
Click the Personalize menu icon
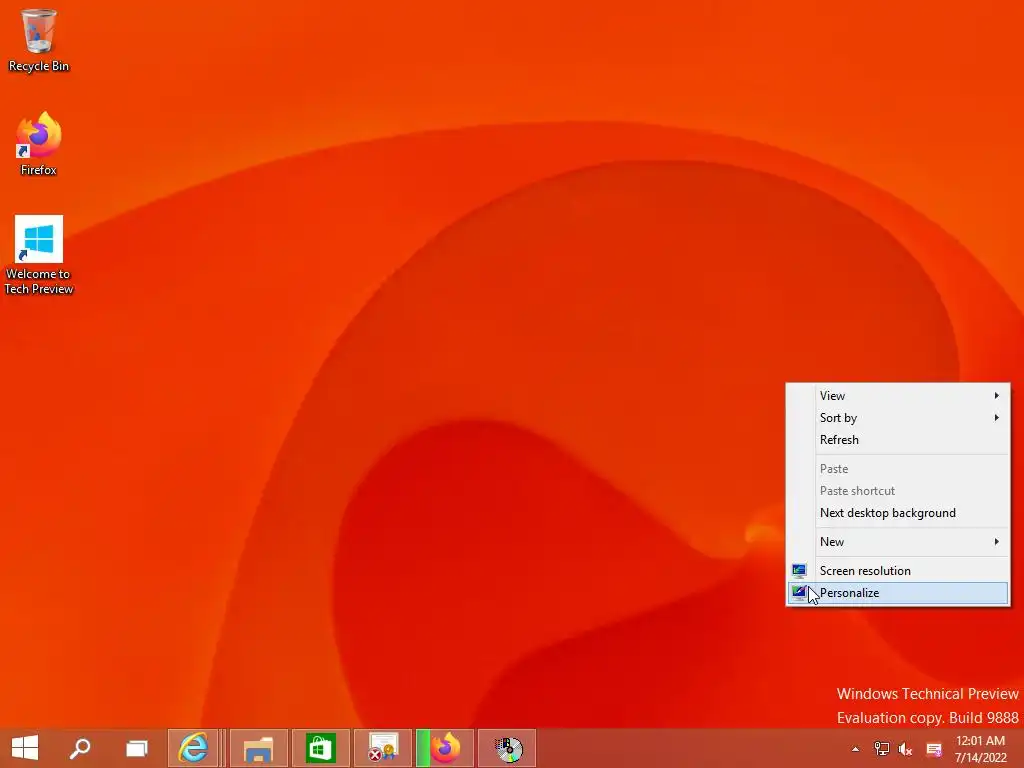[x=799, y=593]
